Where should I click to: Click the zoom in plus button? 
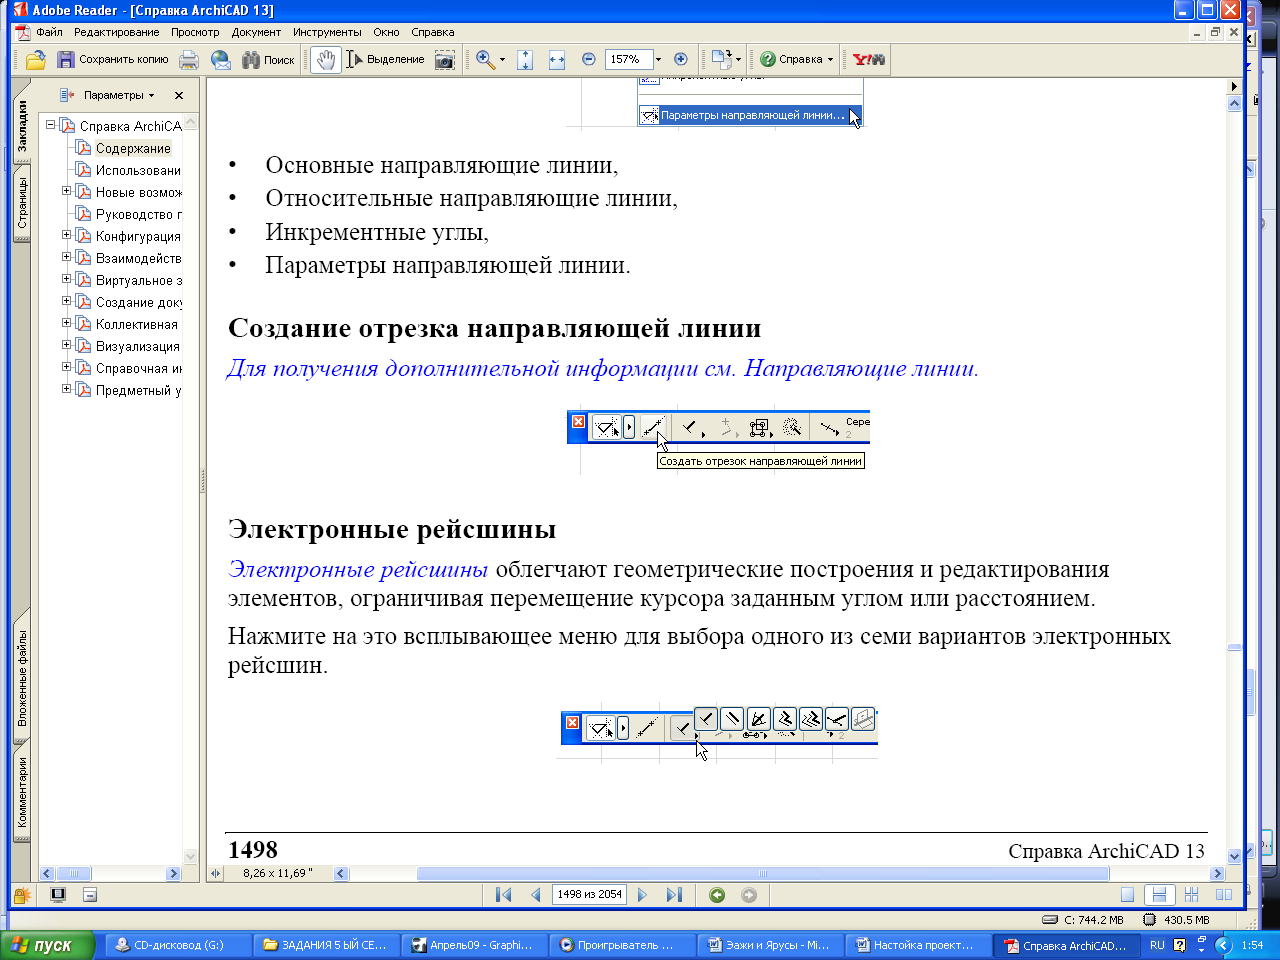(x=681, y=59)
